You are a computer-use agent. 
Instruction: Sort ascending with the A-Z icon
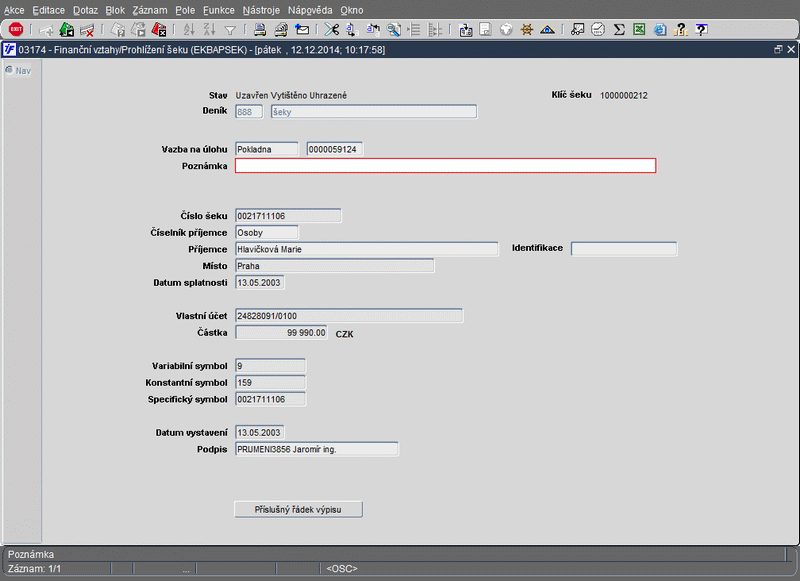[189, 30]
